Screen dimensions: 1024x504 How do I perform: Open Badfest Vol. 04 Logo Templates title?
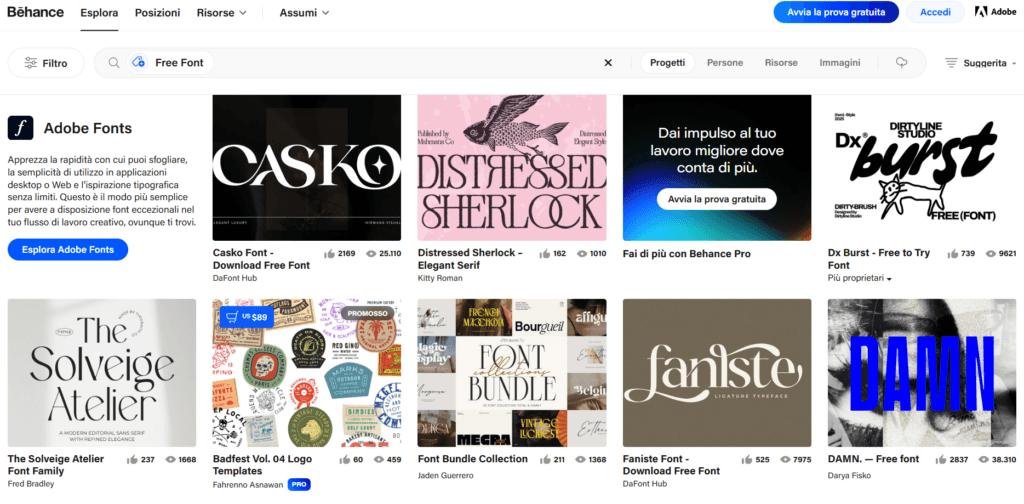[x=263, y=465]
